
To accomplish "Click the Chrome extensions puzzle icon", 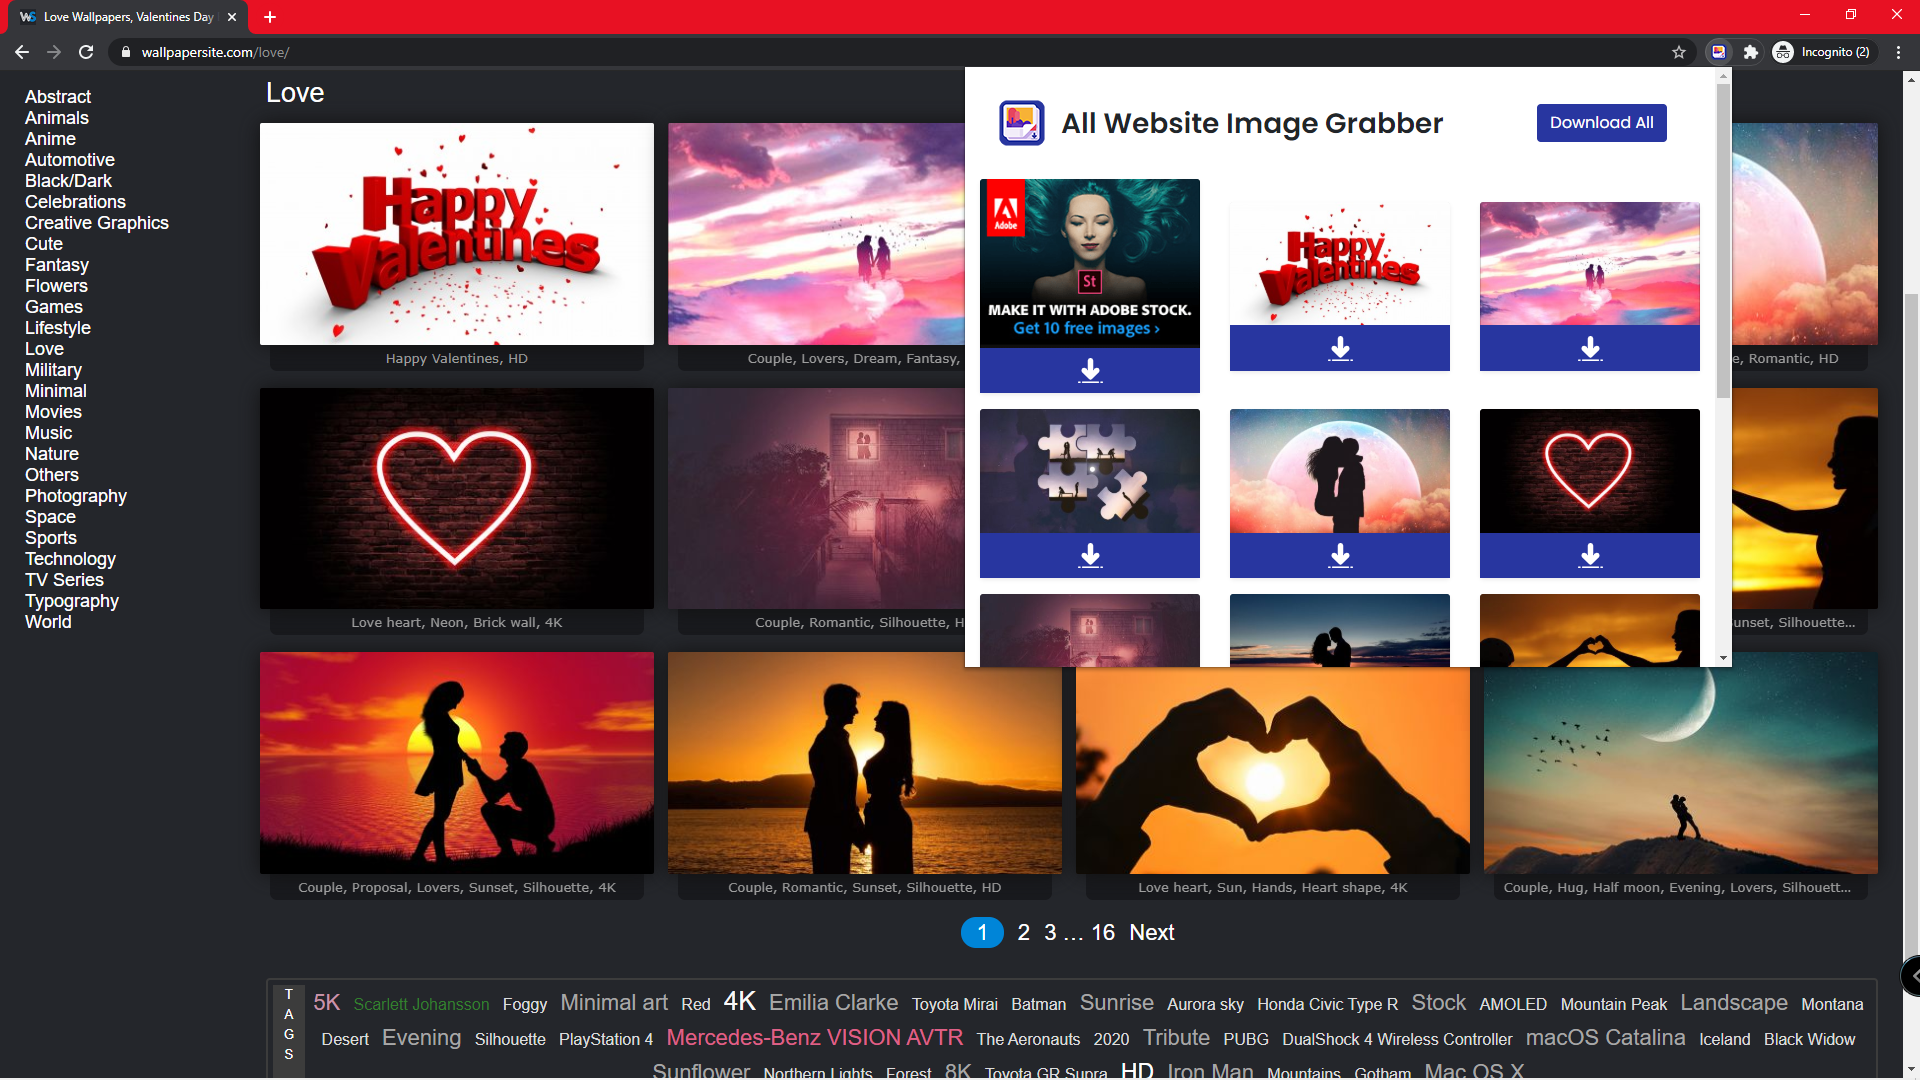I will pos(1751,52).
